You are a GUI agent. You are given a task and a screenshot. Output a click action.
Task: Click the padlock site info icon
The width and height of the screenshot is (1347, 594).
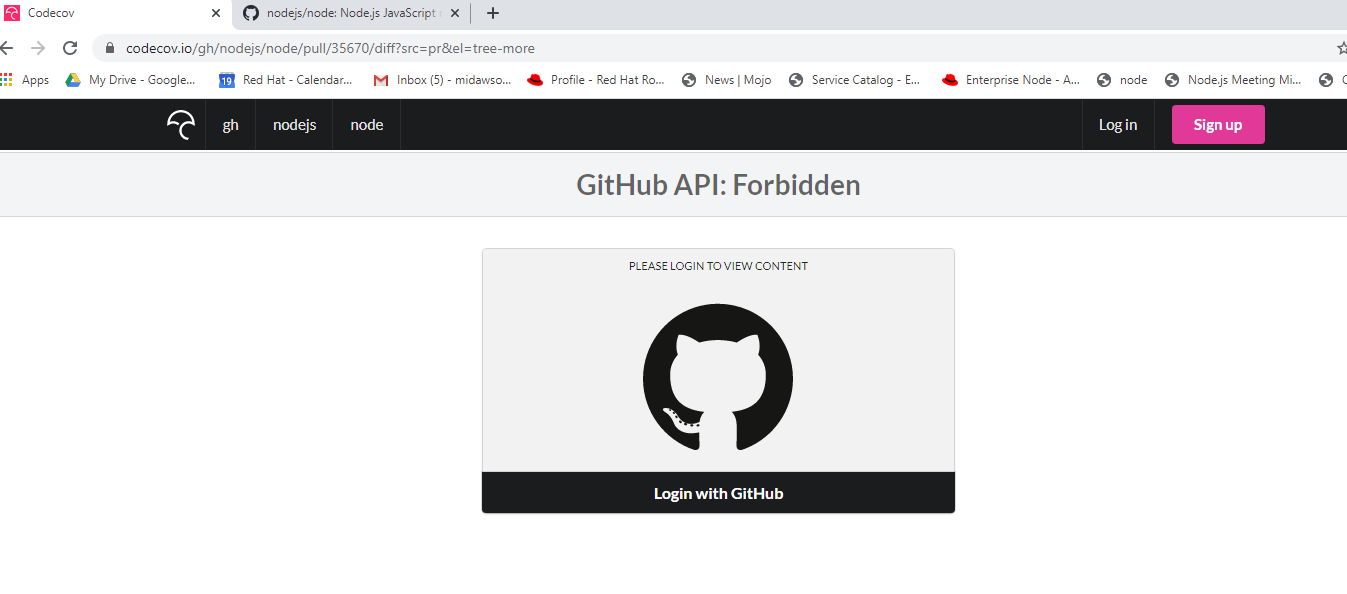point(110,48)
